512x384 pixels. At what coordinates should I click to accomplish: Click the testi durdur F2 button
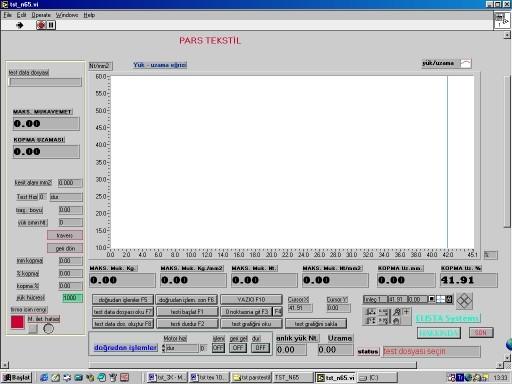click(x=187, y=324)
